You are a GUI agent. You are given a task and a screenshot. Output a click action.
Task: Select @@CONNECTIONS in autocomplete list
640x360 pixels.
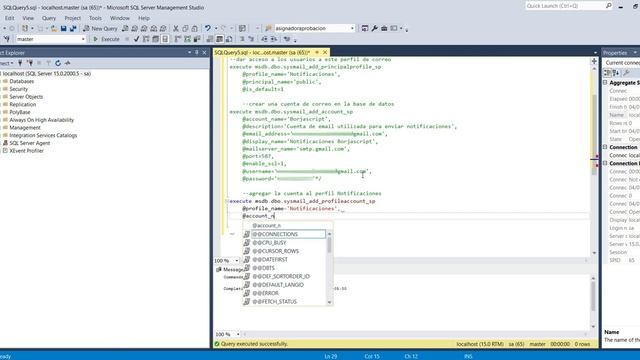pos(288,234)
